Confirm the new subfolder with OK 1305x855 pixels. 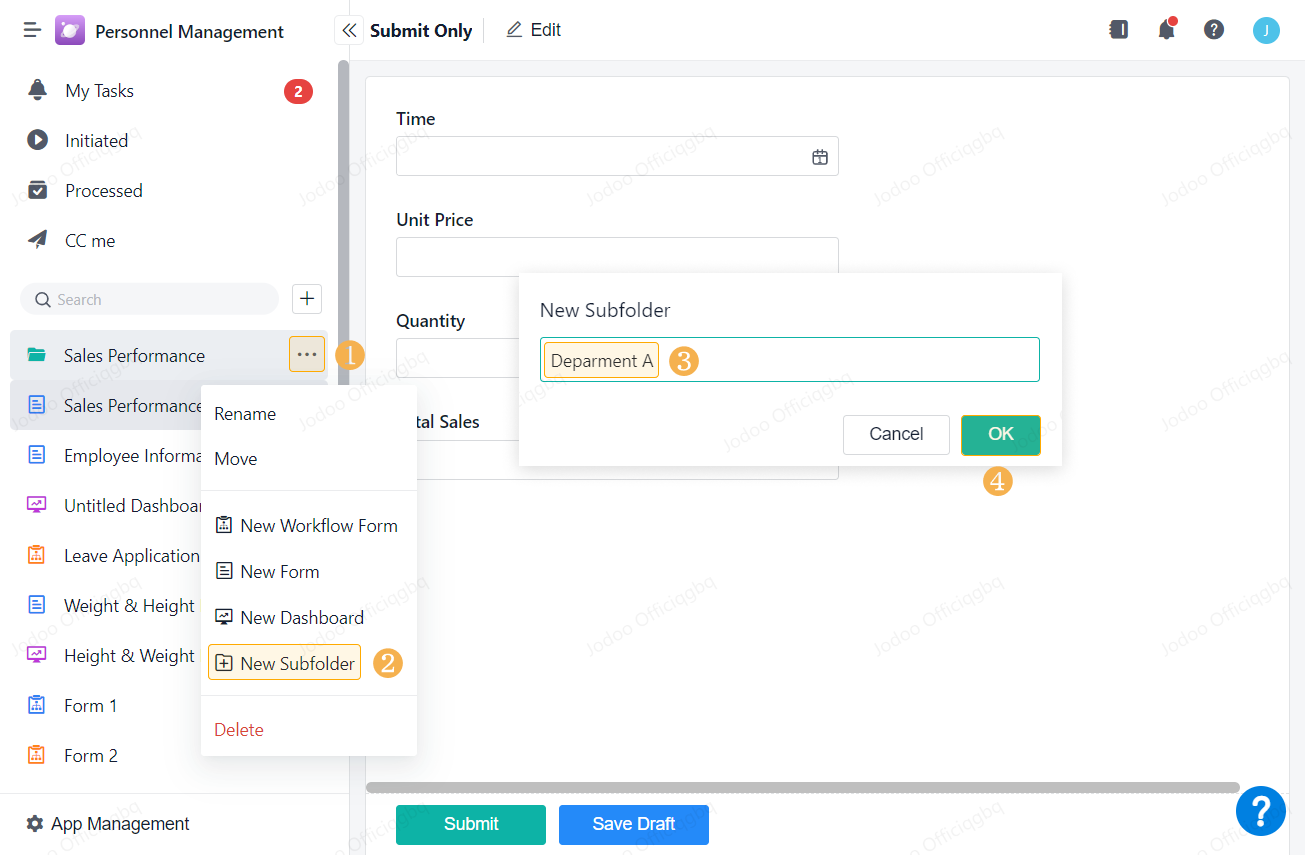(x=1000, y=434)
